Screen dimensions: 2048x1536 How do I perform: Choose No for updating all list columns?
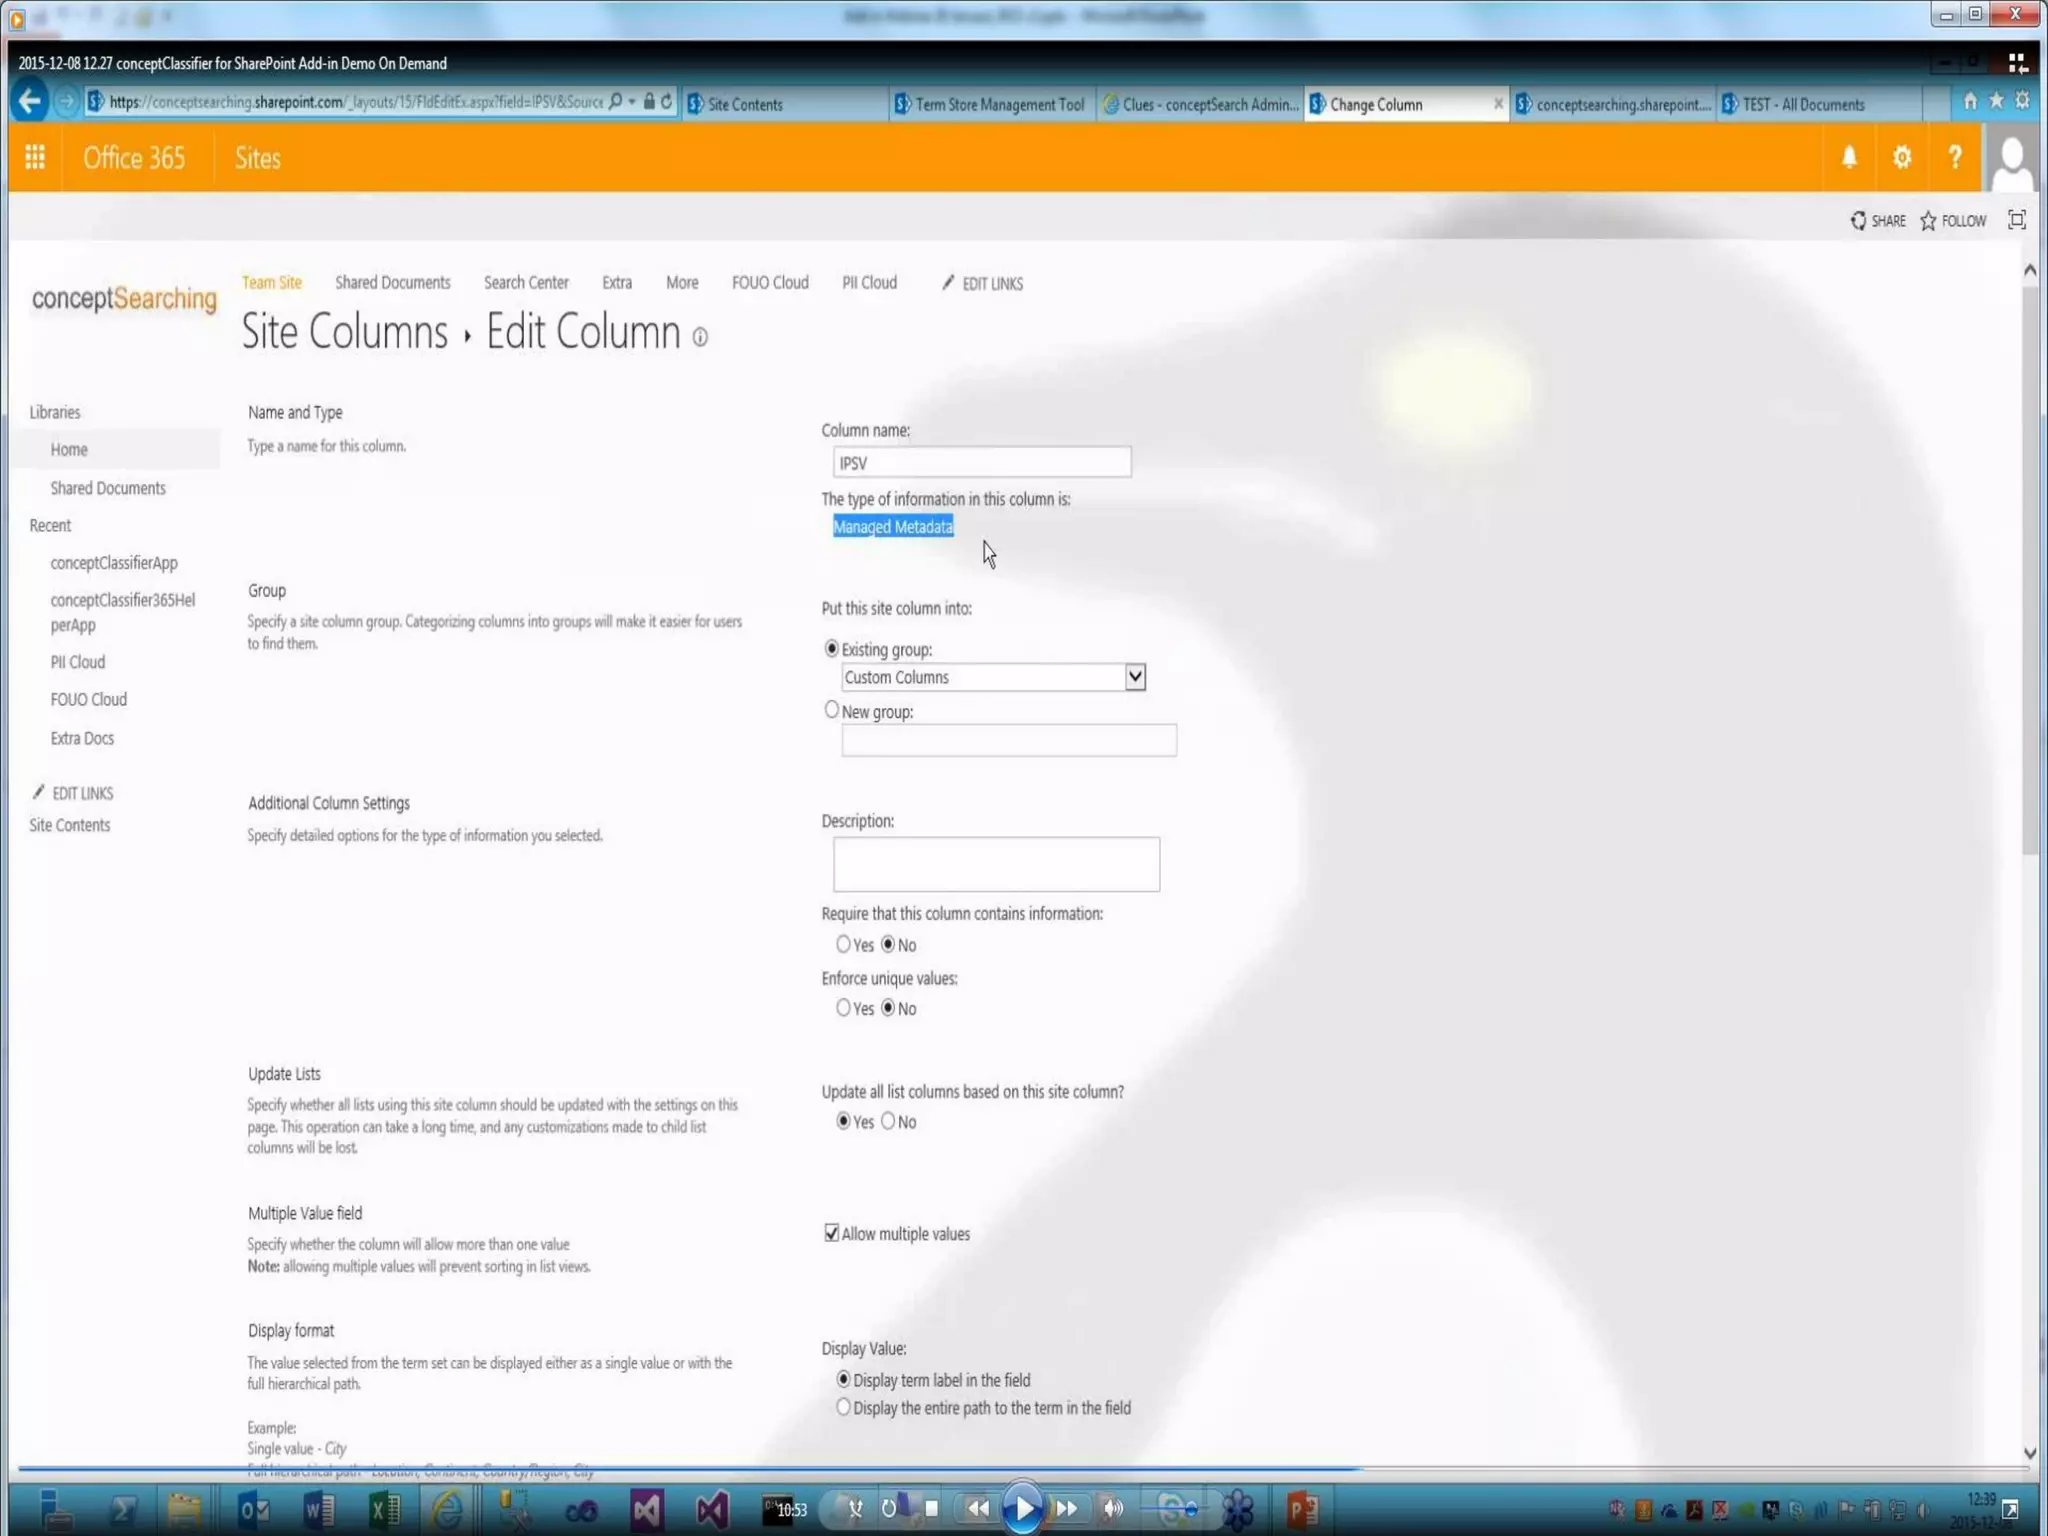[888, 1121]
